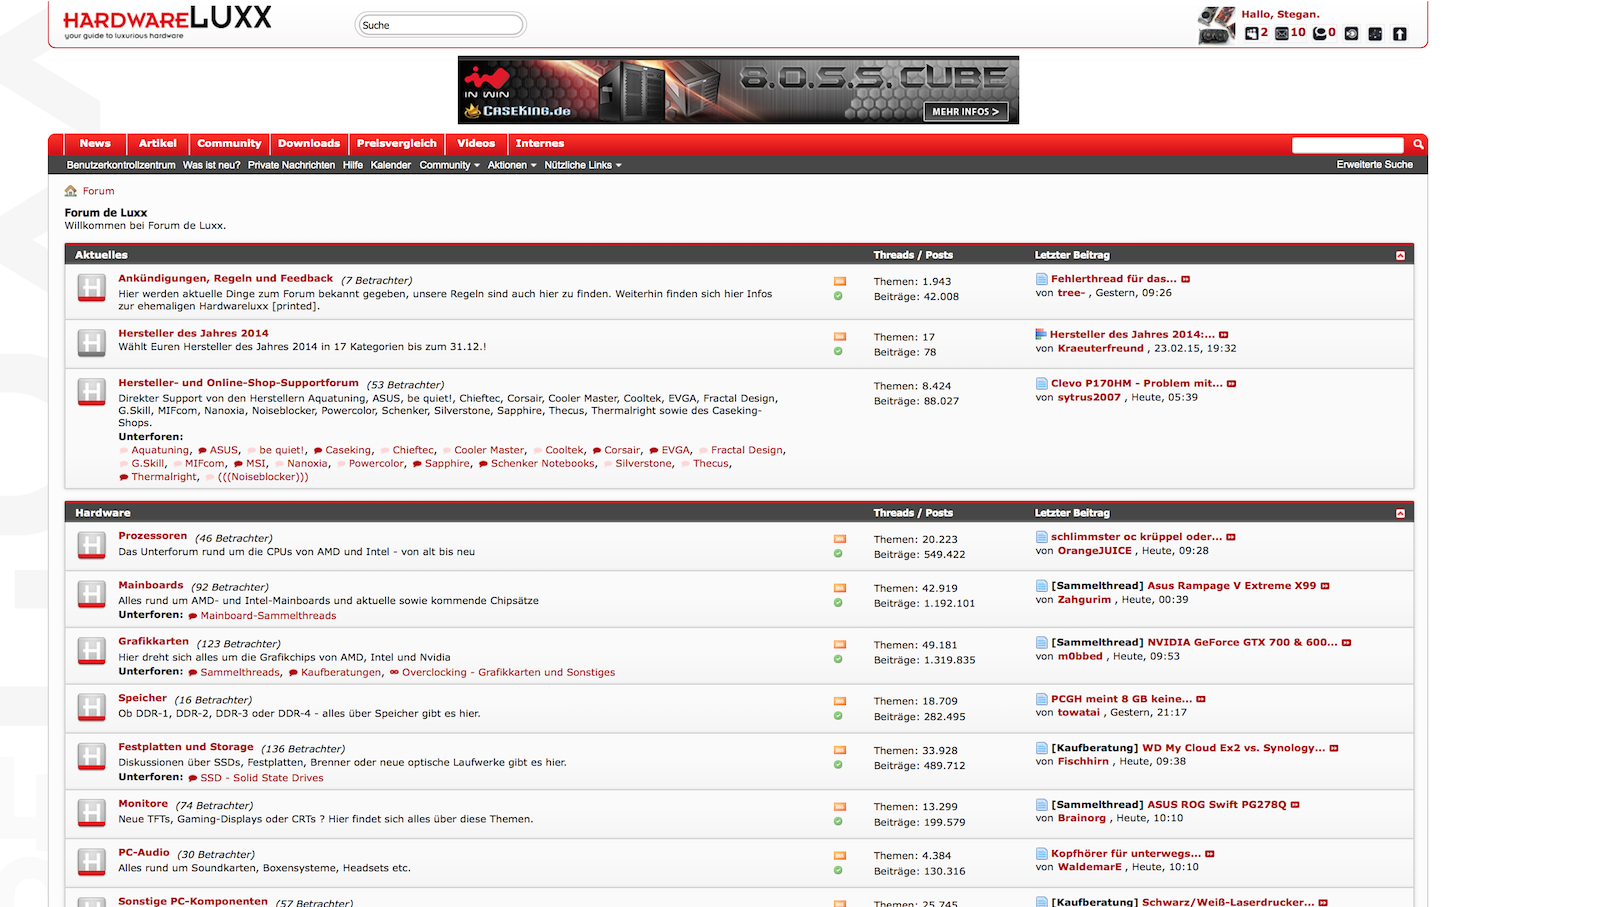Open the Community tab in red bar

pos(229,144)
